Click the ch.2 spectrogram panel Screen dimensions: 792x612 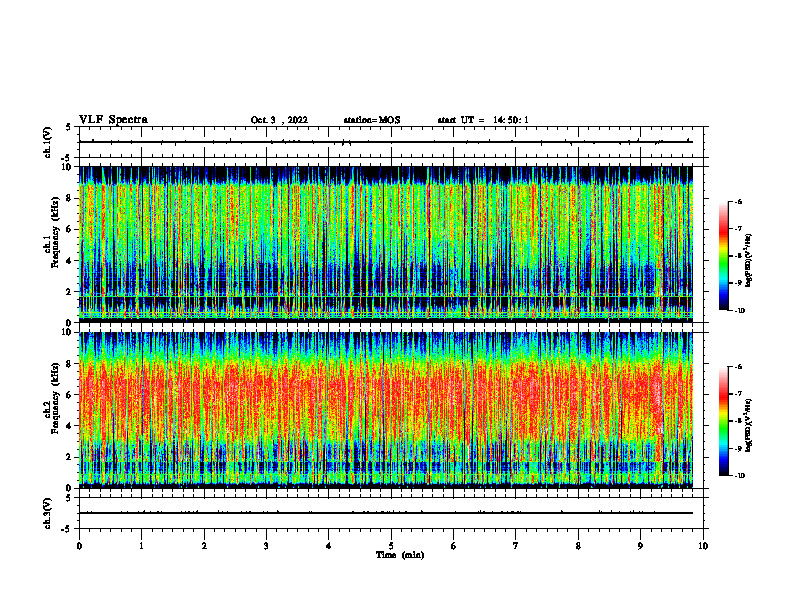point(386,410)
